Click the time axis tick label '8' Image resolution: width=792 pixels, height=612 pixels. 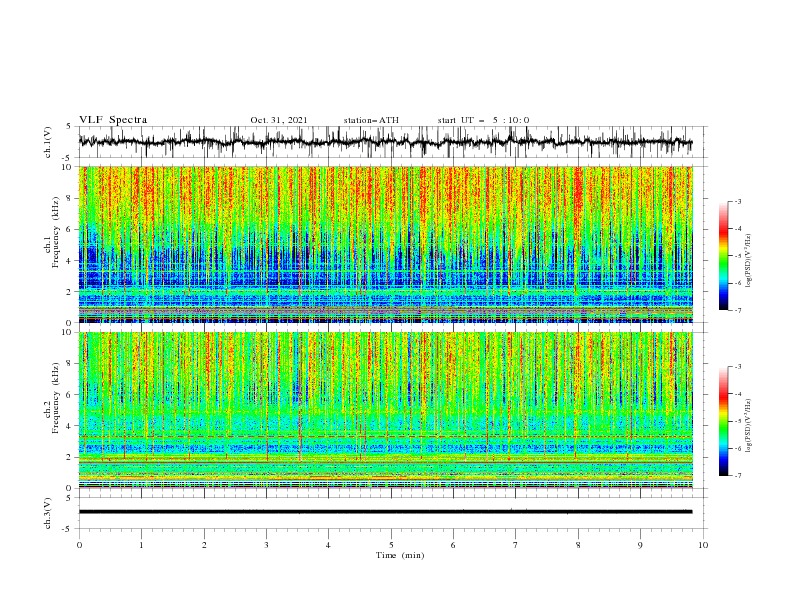click(x=578, y=545)
